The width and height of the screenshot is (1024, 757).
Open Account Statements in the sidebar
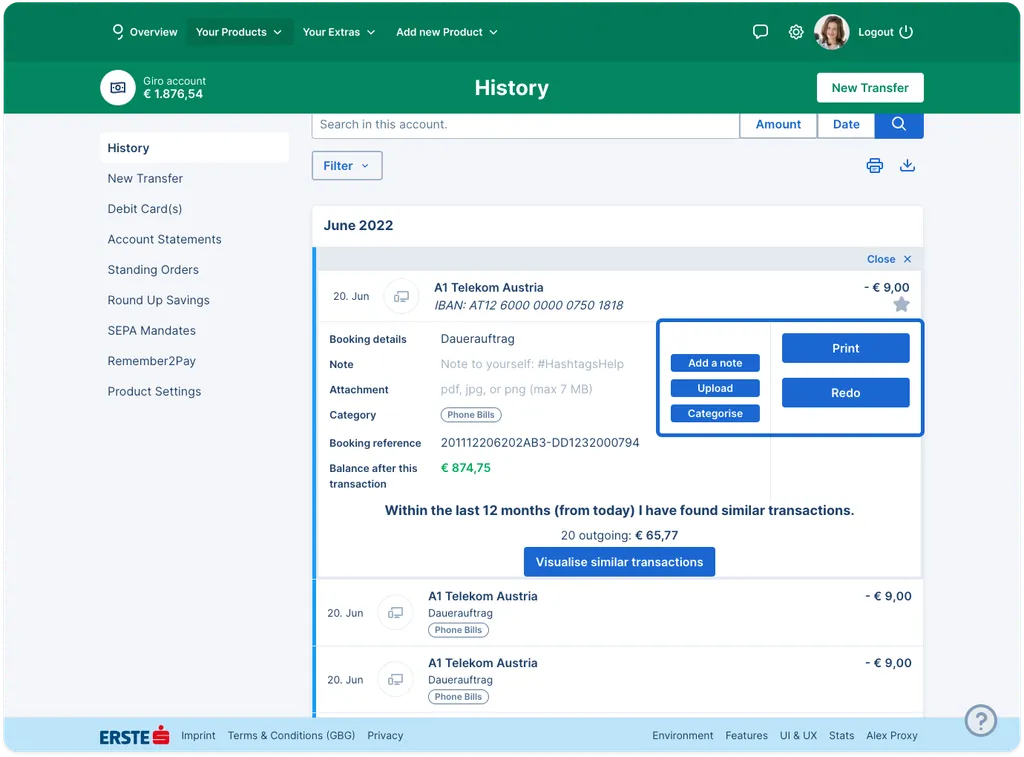tap(165, 239)
